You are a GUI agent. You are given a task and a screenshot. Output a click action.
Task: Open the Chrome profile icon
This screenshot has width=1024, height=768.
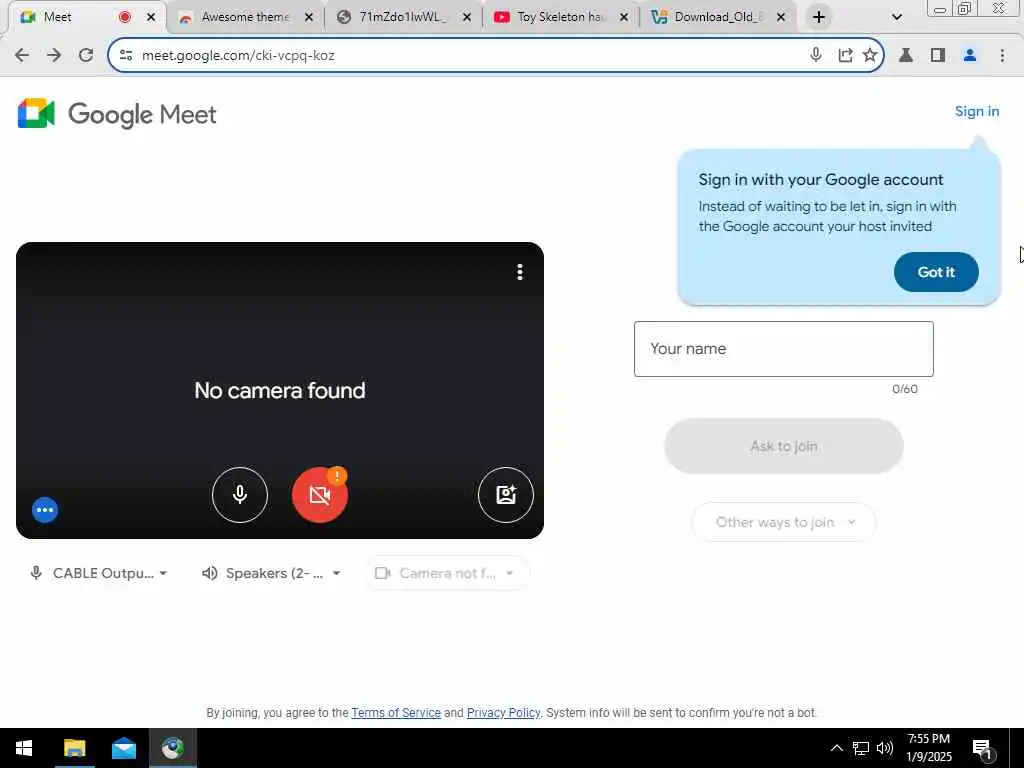pos(970,55)
